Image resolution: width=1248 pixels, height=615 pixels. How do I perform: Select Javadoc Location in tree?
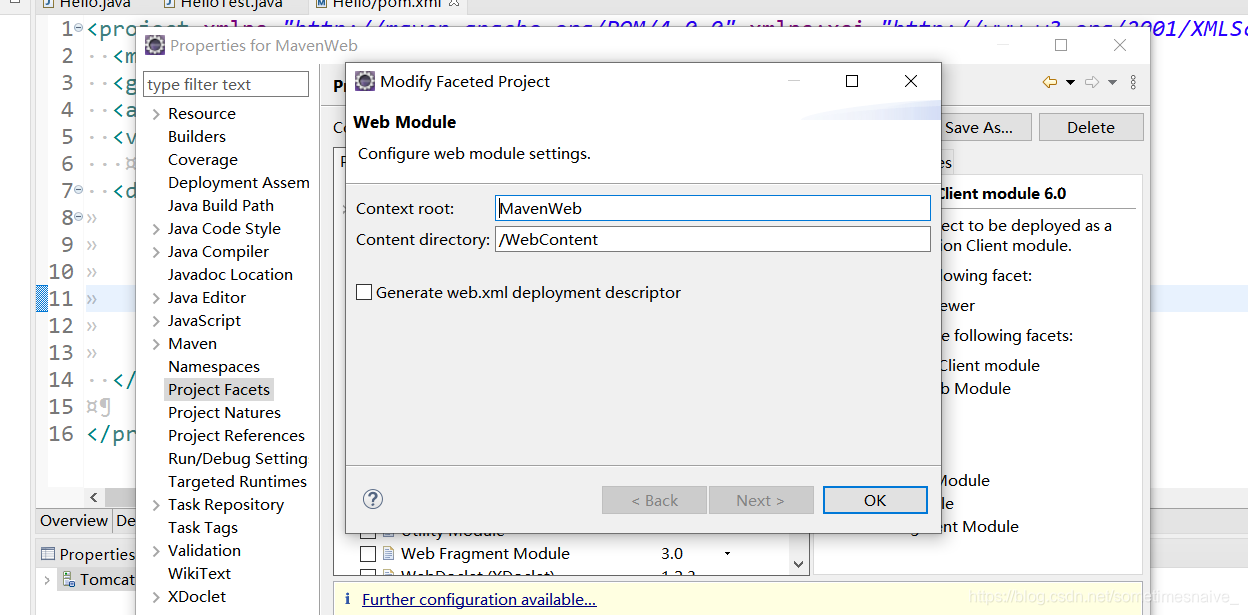tap(231, 275)
